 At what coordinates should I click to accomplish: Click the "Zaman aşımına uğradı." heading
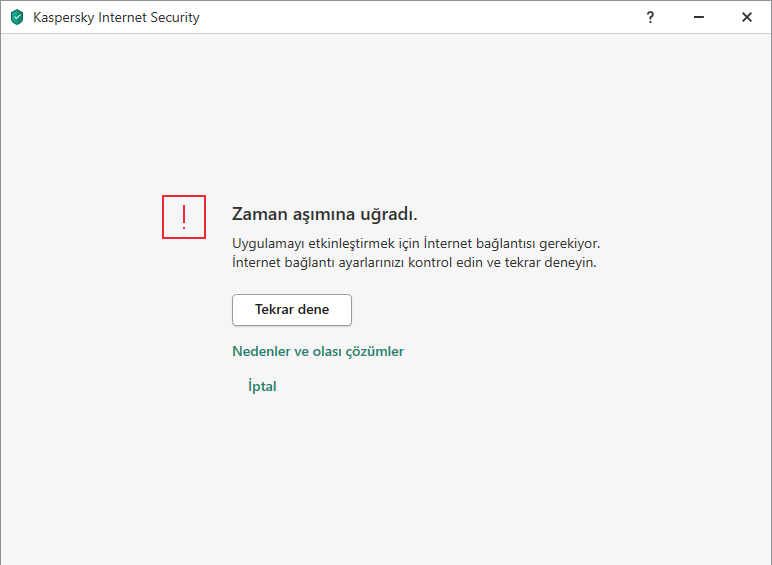pos(324,214)
